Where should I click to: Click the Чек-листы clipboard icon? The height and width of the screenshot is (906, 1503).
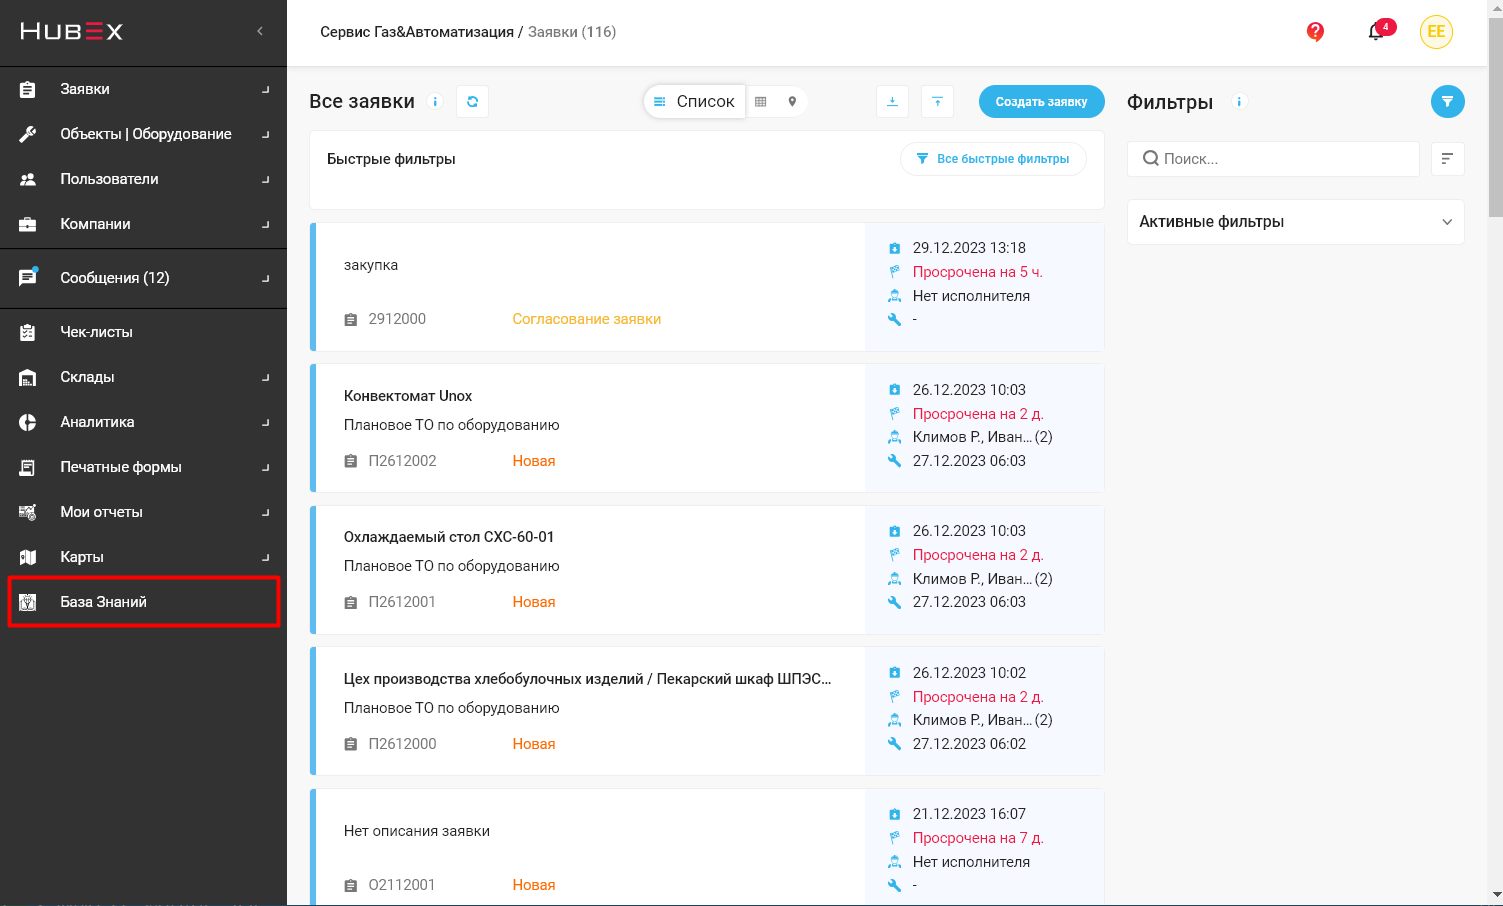point(28,332)
